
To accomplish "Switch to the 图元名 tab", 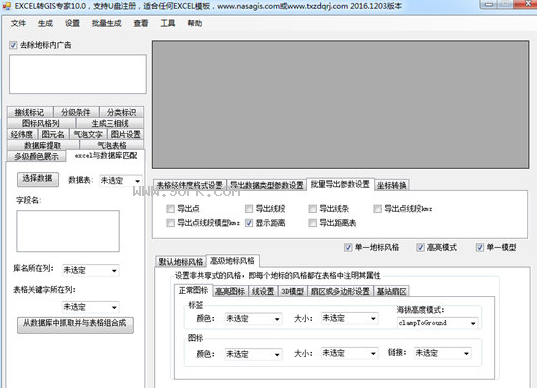I will click(x=53, y=134).
